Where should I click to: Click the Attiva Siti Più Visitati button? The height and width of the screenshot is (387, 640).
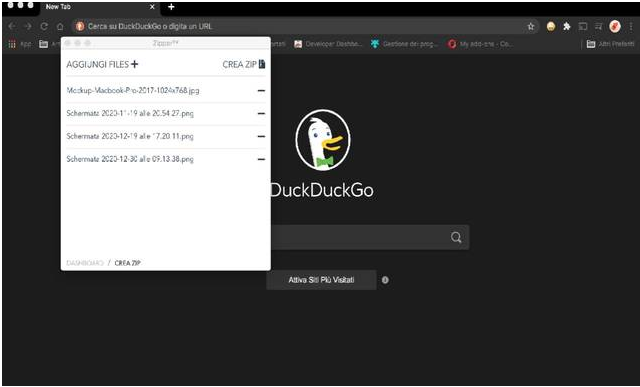(321, 280)
